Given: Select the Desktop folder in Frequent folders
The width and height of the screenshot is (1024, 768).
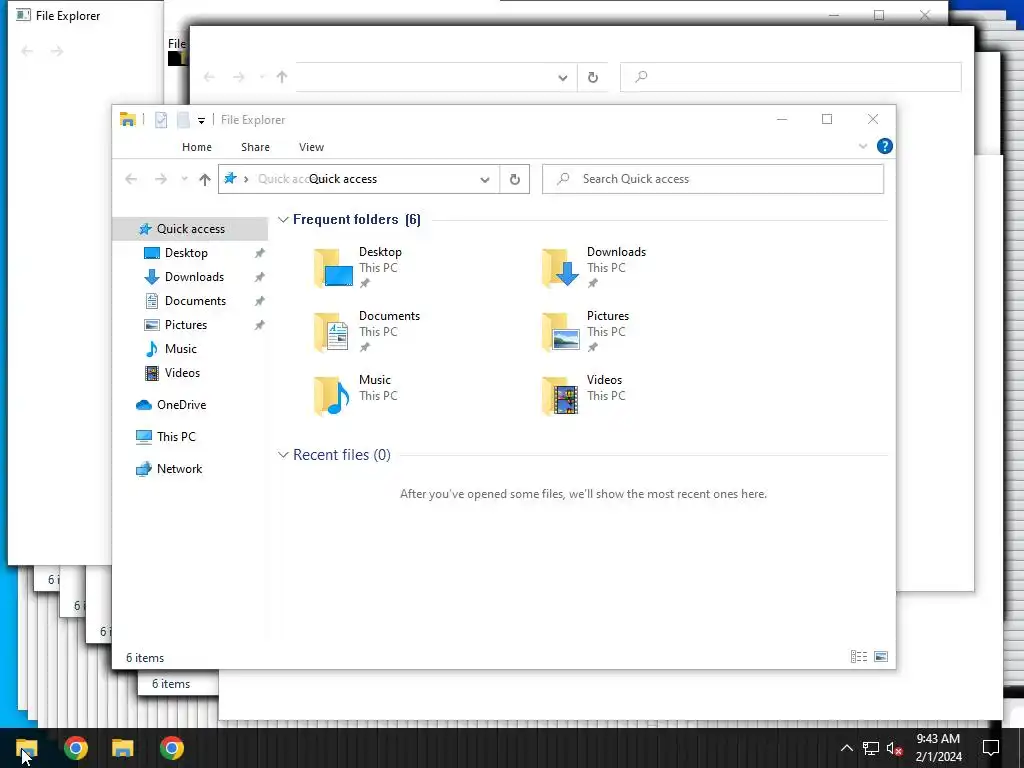Looking at the screenshot, I should [x=358, y=268].
